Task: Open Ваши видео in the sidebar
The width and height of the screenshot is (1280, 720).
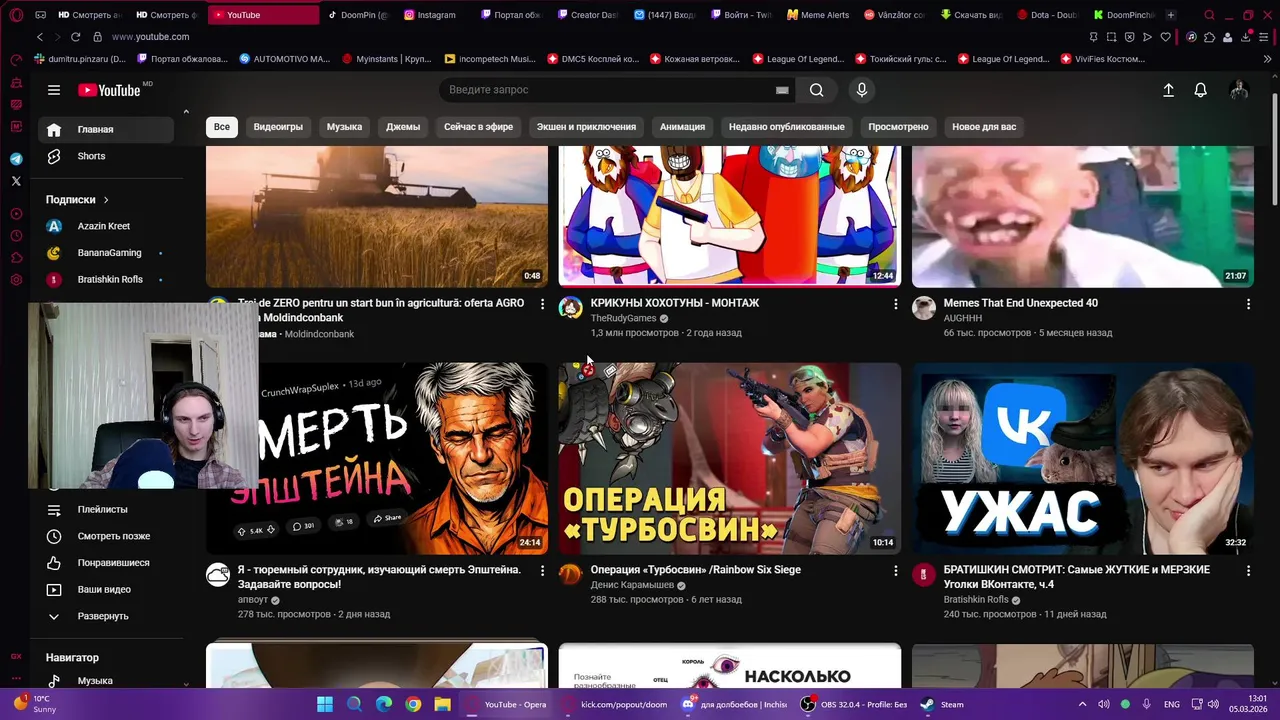Action: click(106, 589)
